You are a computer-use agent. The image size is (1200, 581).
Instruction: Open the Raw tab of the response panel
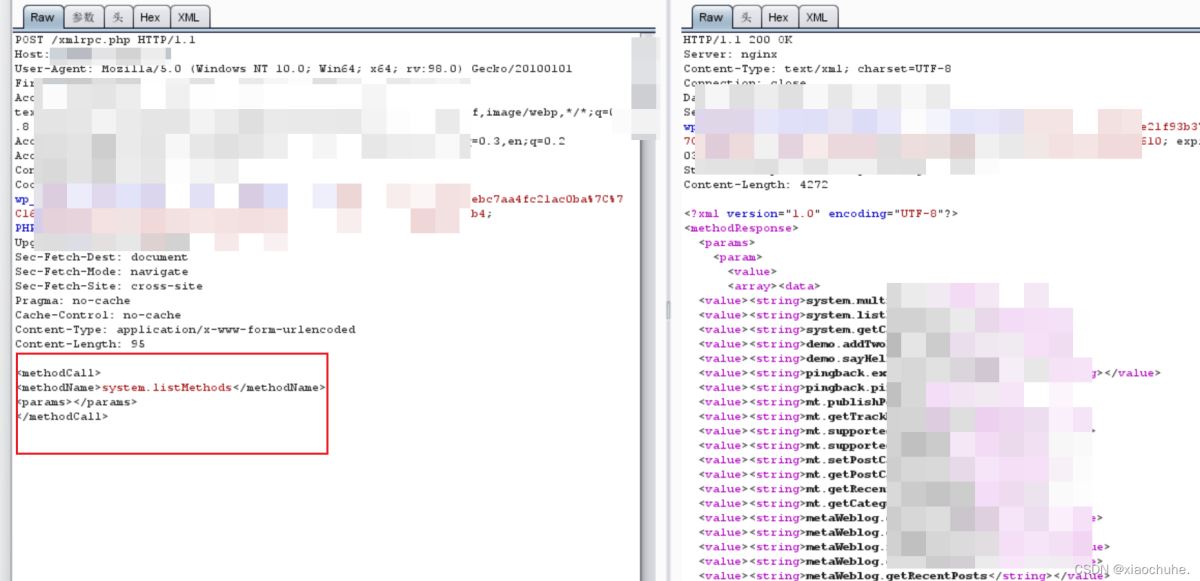(x=710, y=17)
